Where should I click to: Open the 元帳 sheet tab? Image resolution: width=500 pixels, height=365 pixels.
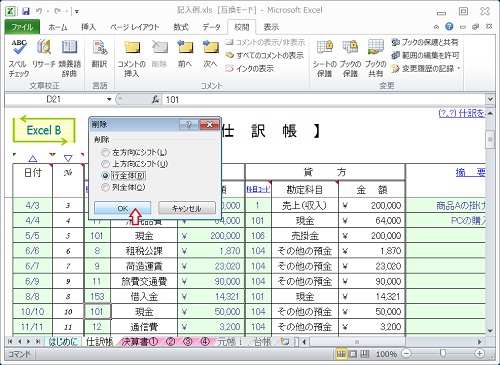(x=229, y=342)
